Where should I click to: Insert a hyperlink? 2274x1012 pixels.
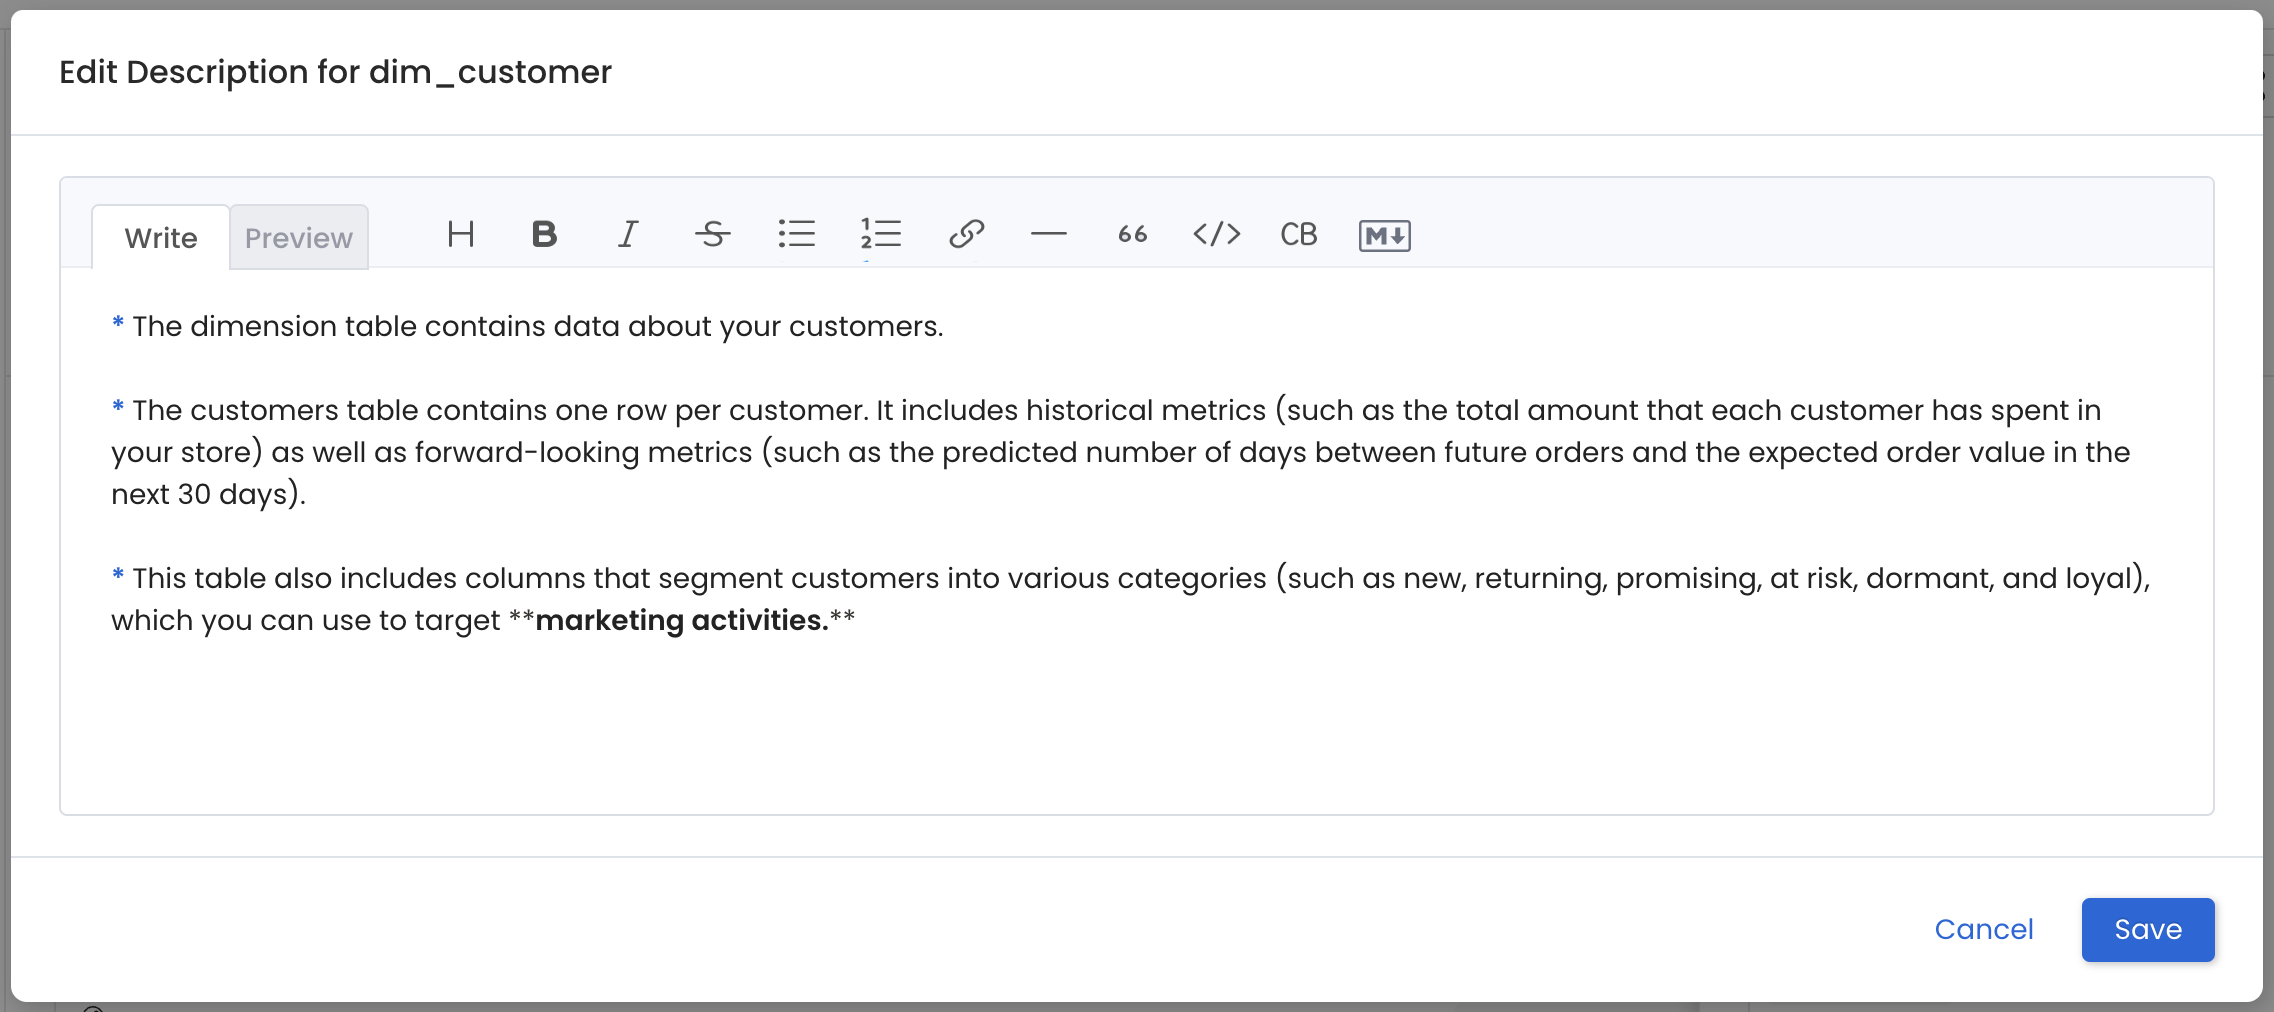coord(965,235)
